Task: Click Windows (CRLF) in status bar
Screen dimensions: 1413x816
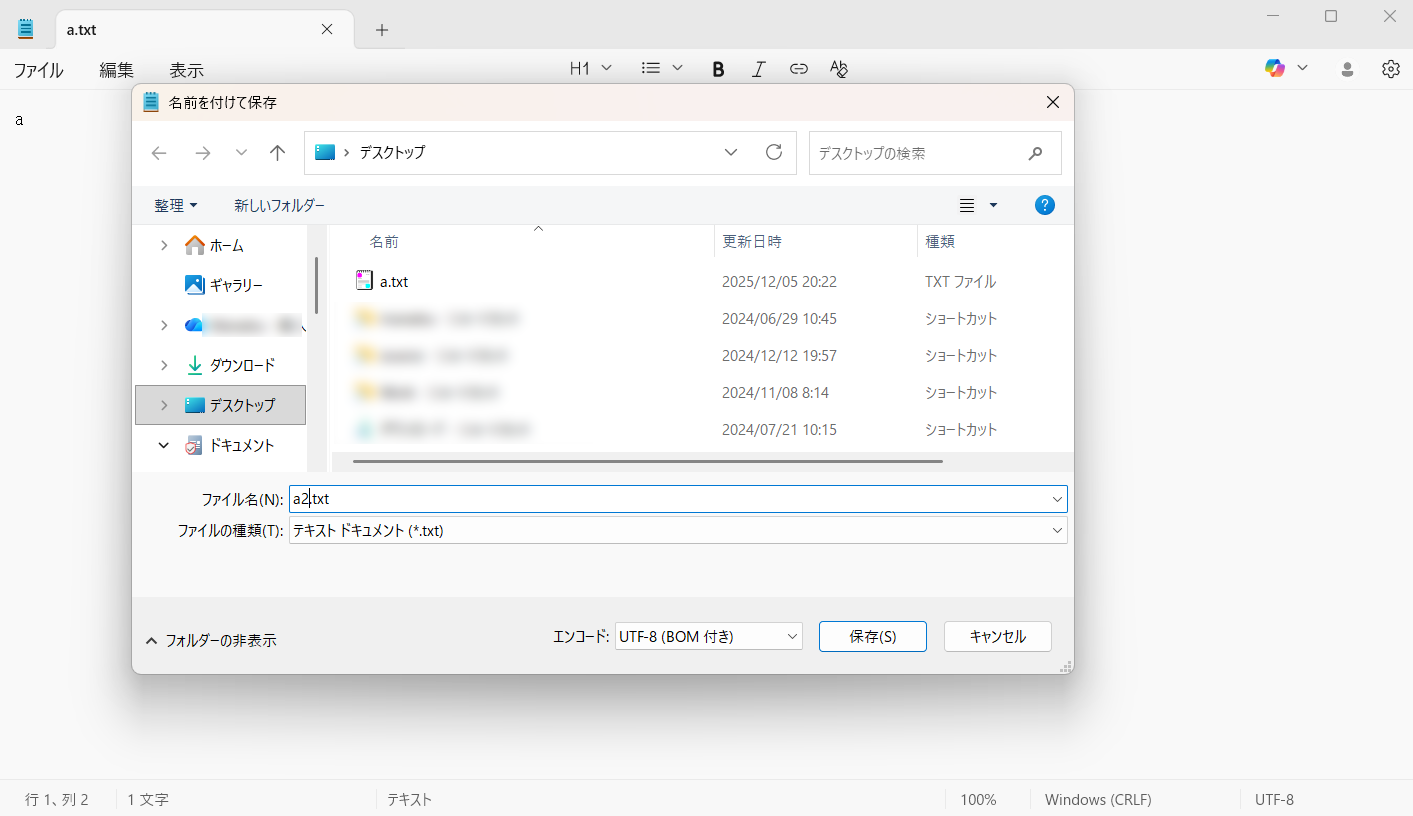Action: [1098, 800]
